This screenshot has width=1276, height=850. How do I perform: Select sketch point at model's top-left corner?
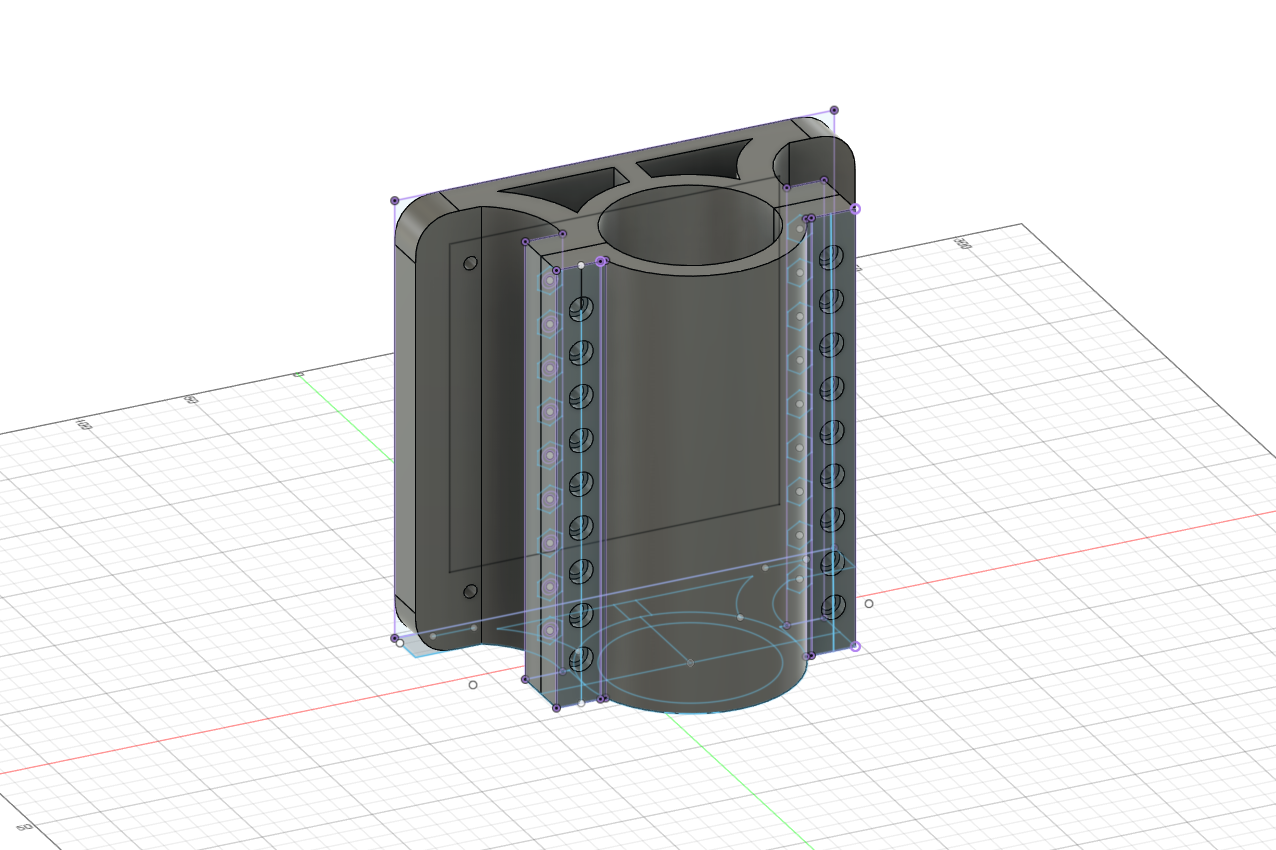pos(394,201)
